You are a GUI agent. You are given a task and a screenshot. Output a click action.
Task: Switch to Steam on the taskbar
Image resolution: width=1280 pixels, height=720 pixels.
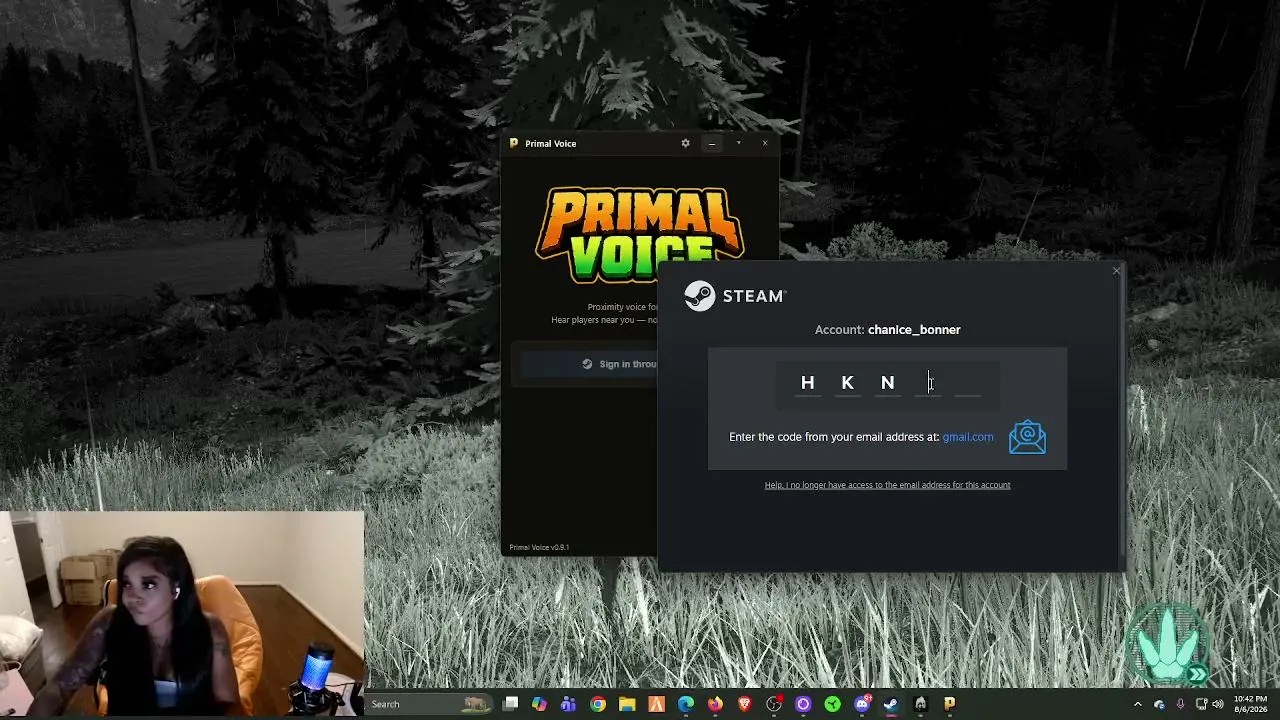[891, 704]
